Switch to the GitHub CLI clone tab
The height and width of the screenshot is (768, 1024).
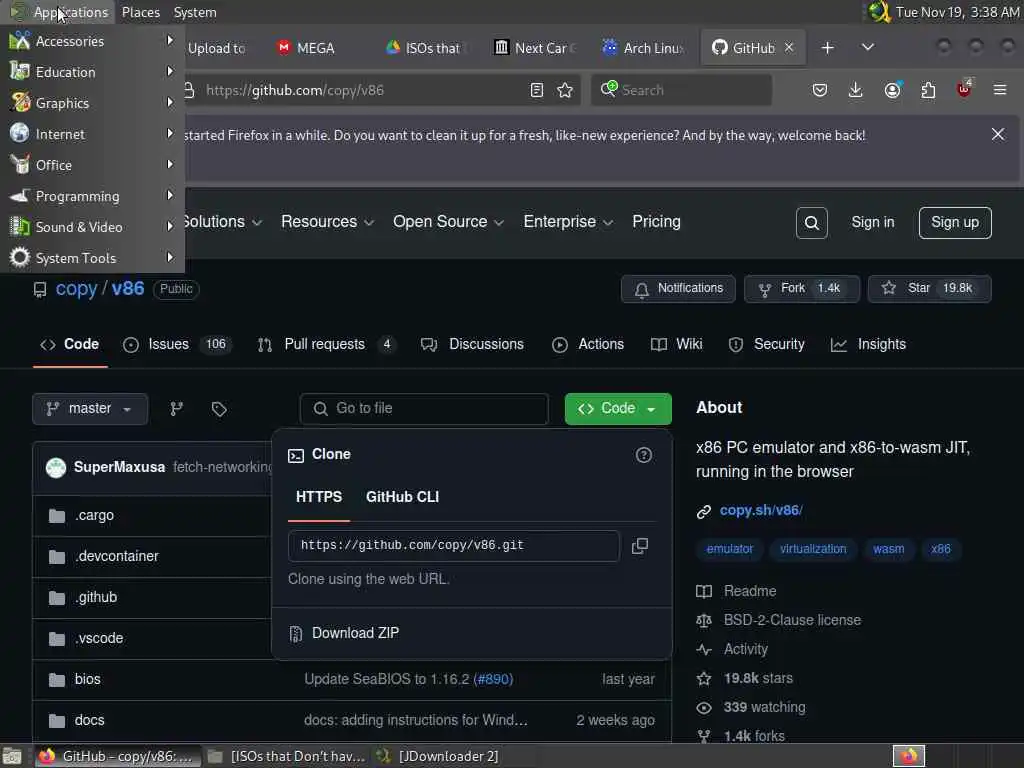pos(402,497)
